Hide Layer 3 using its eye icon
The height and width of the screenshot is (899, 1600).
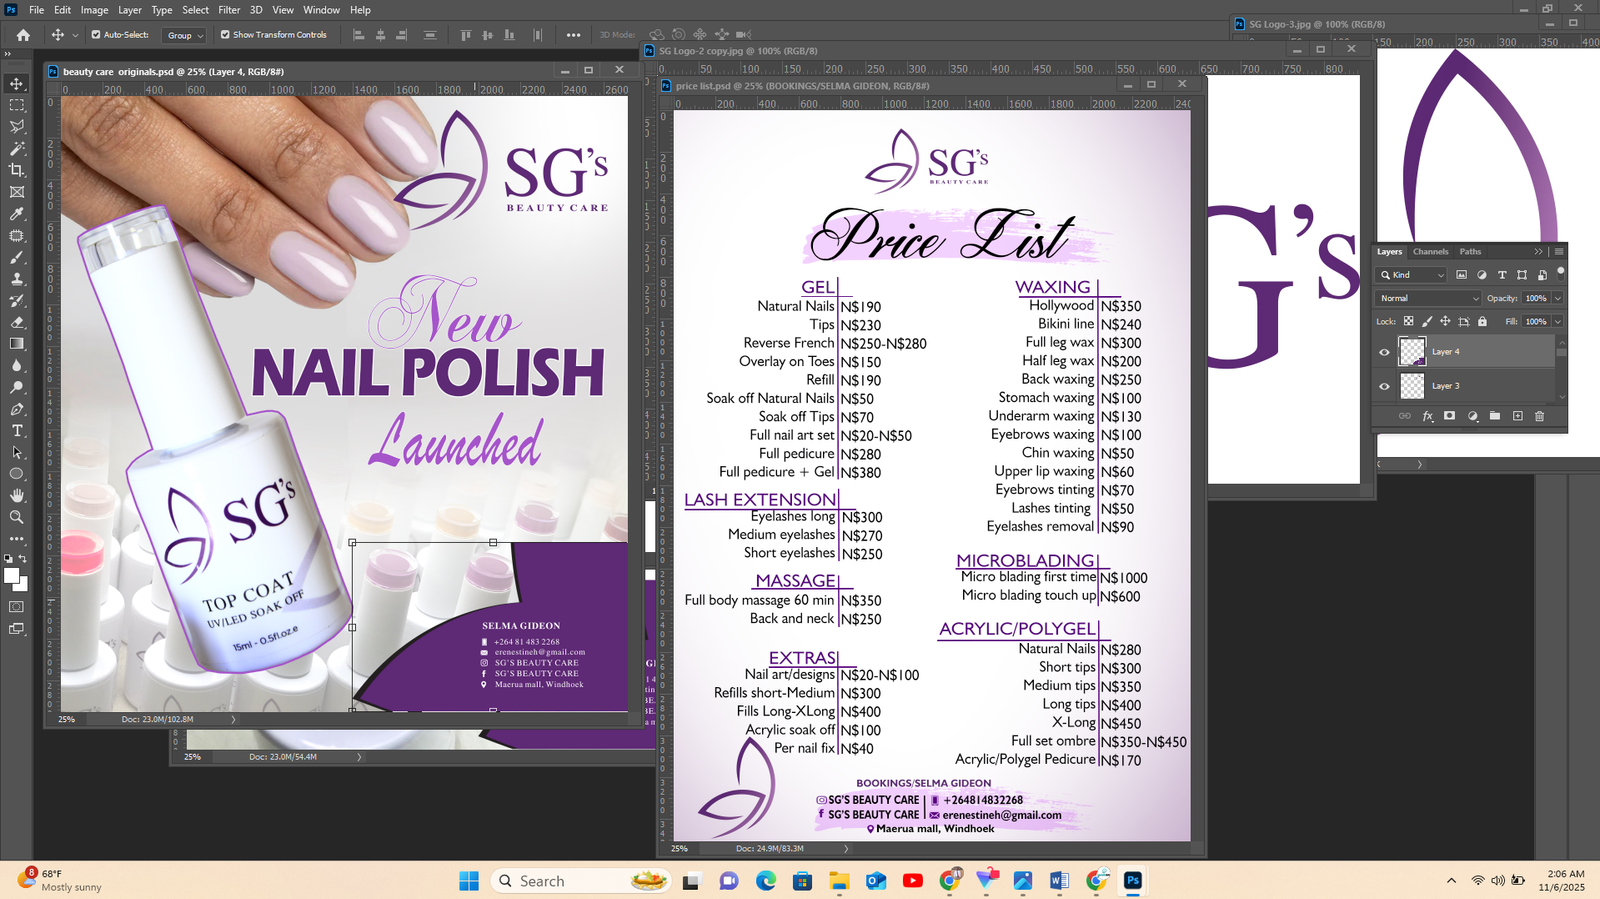1384,386
